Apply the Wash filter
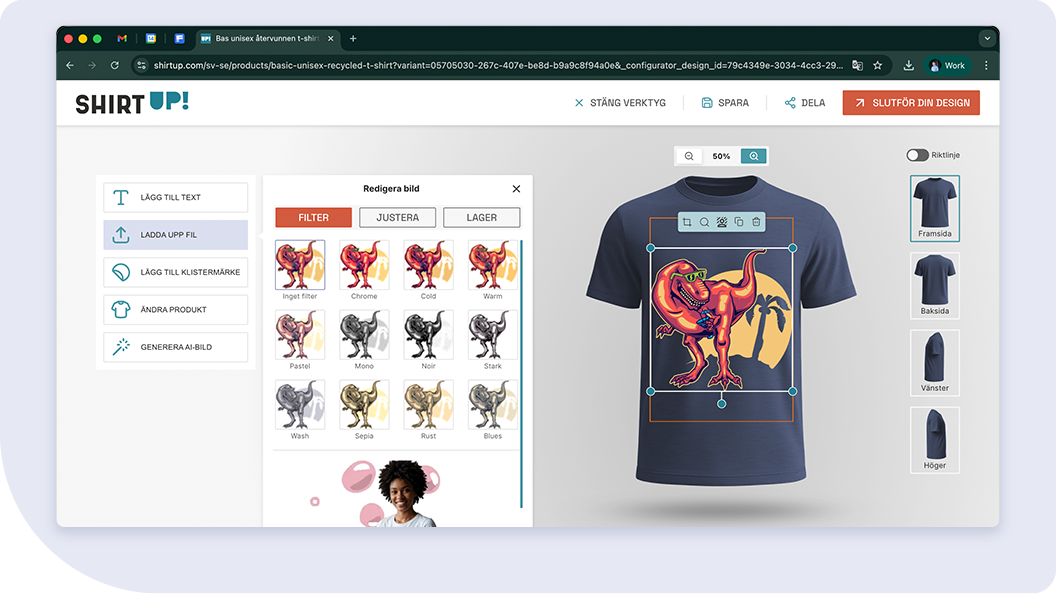Viewport: 1056px width, 594px height. (300, 405)
